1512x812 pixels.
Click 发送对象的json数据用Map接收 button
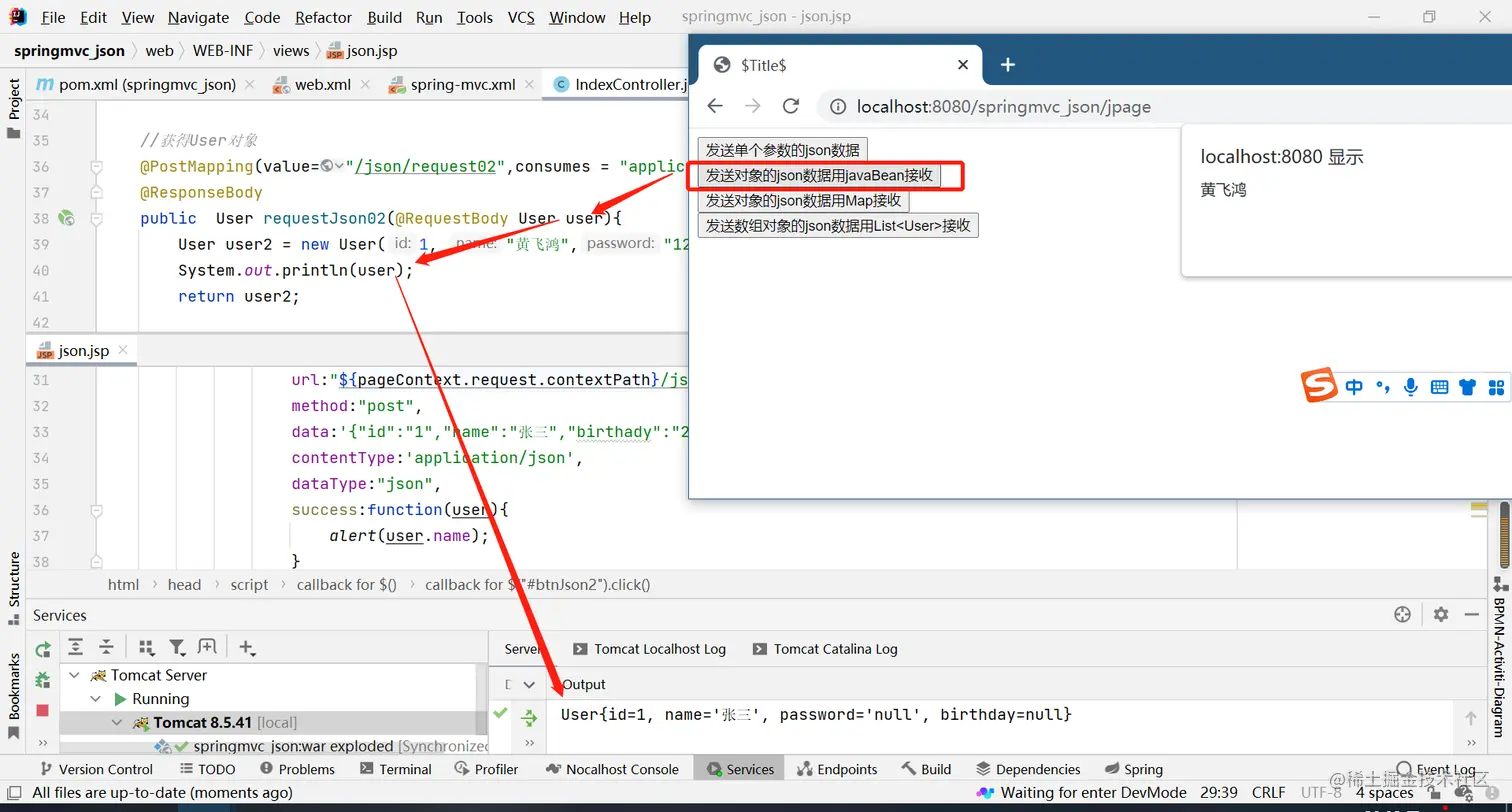[803, 200]
